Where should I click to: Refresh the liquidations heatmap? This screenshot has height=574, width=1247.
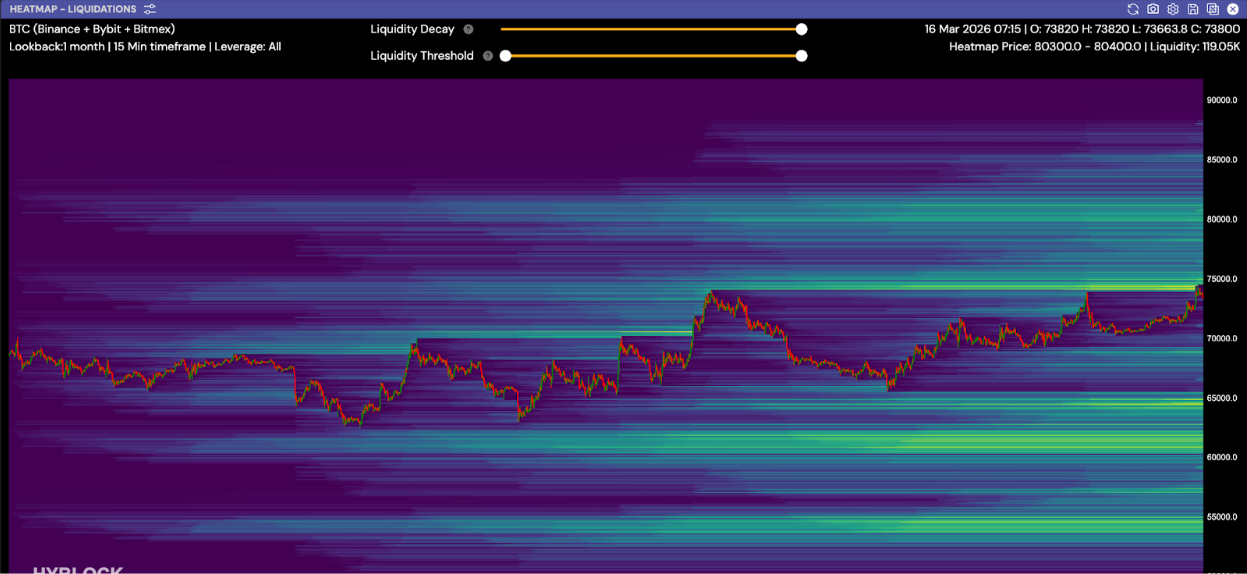point(1133,9)
